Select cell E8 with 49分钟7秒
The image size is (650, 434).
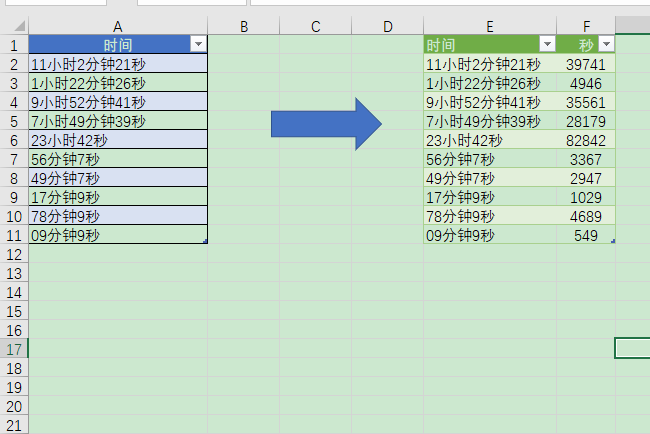(490, 178)
